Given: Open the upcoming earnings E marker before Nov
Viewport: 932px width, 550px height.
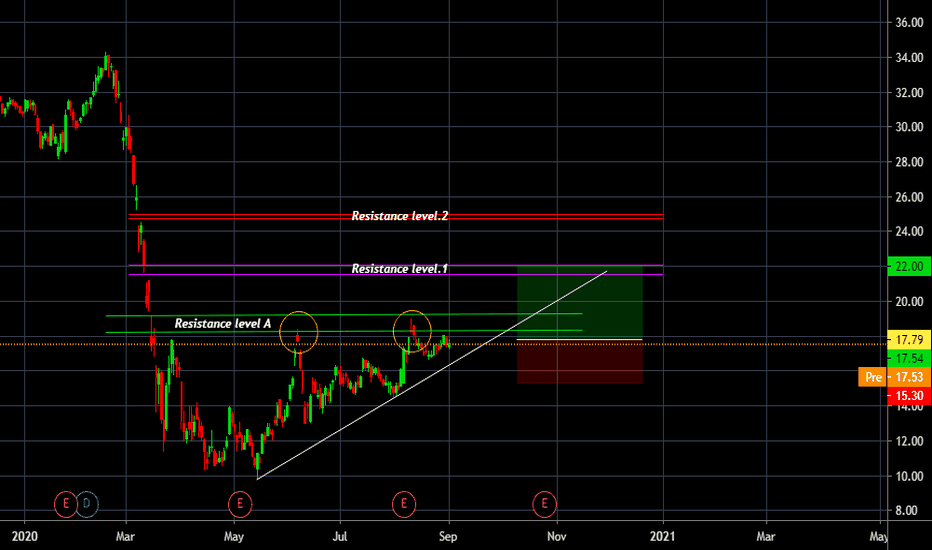Looking at the screenshot, I should tap(544, 504).
